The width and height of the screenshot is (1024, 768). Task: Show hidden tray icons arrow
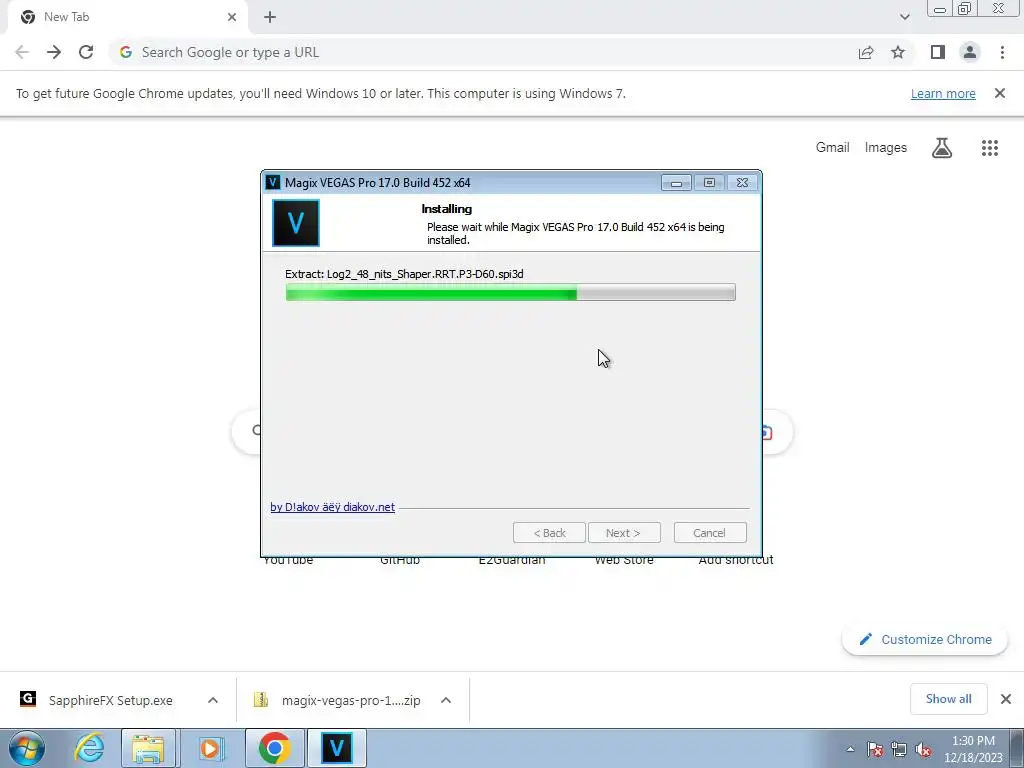[x=850, y=749]
